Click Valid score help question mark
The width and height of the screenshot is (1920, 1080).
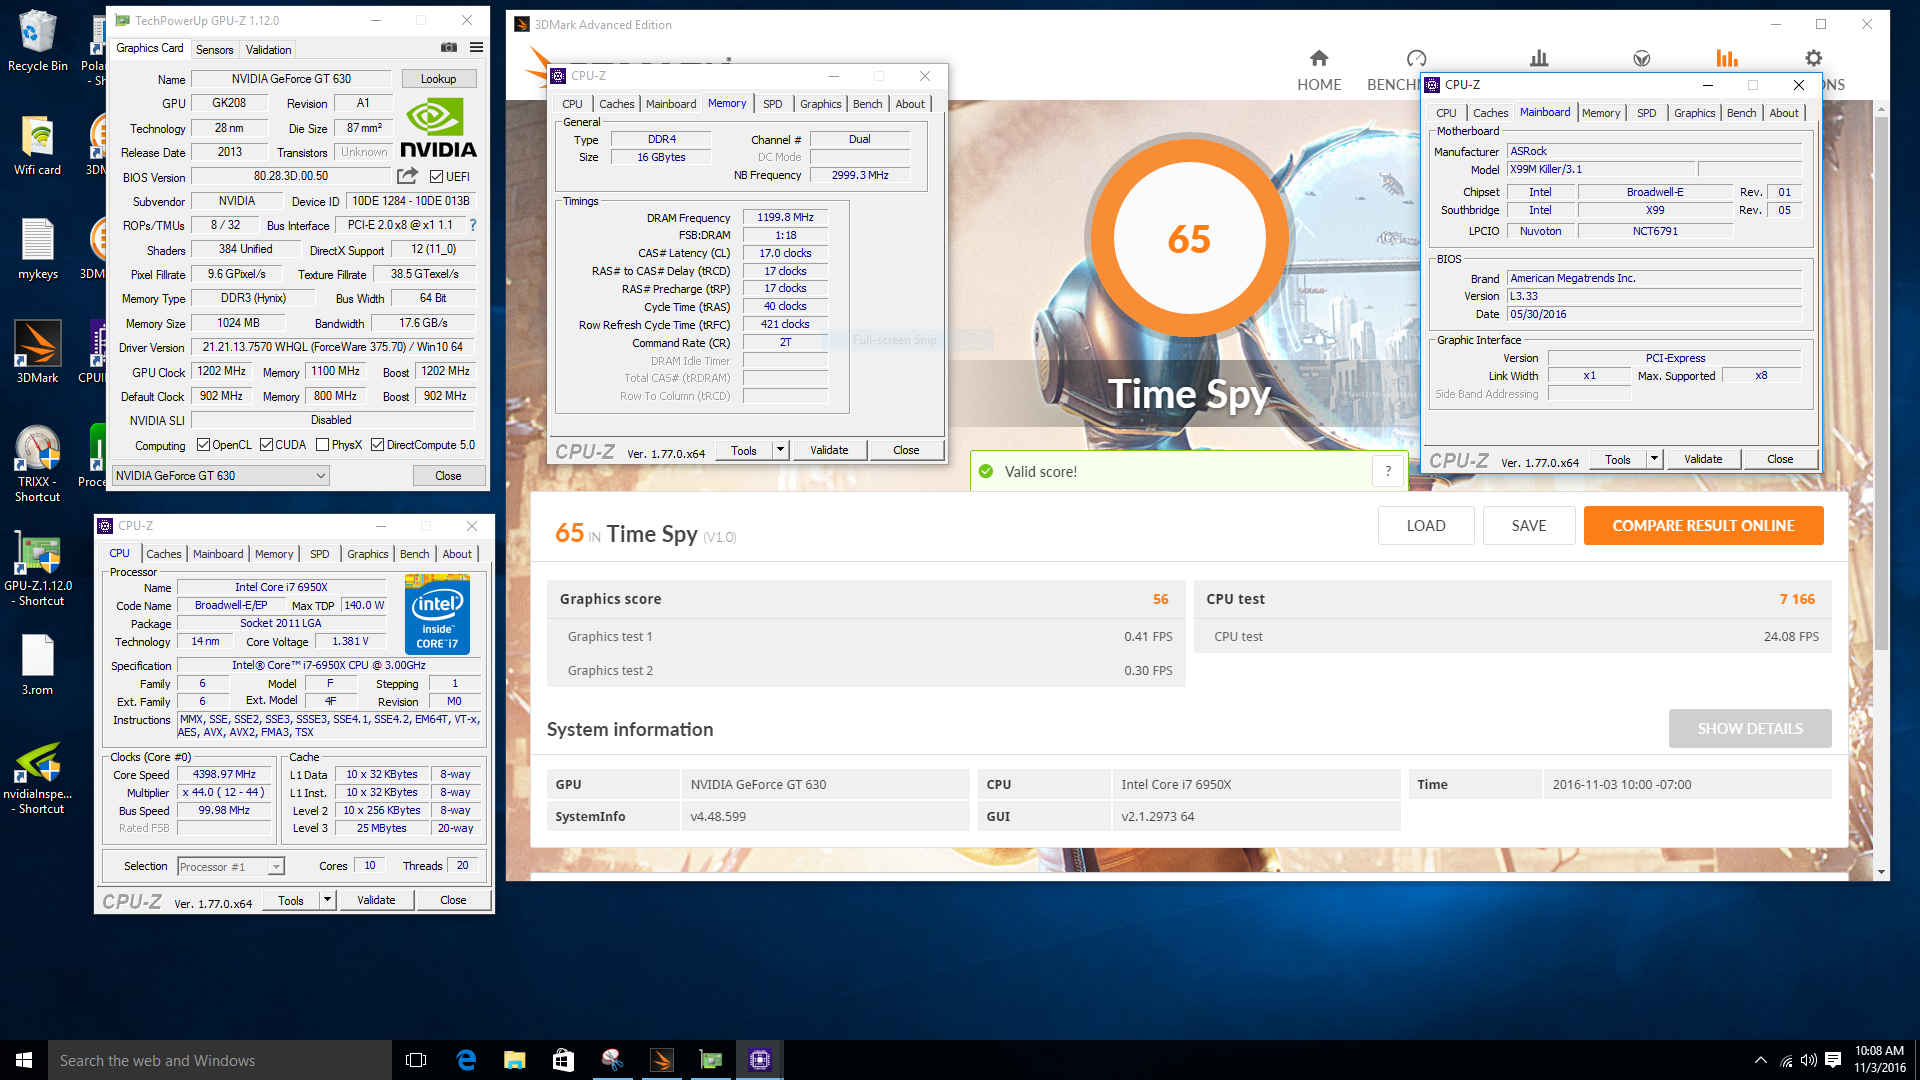coord(1388,471)
